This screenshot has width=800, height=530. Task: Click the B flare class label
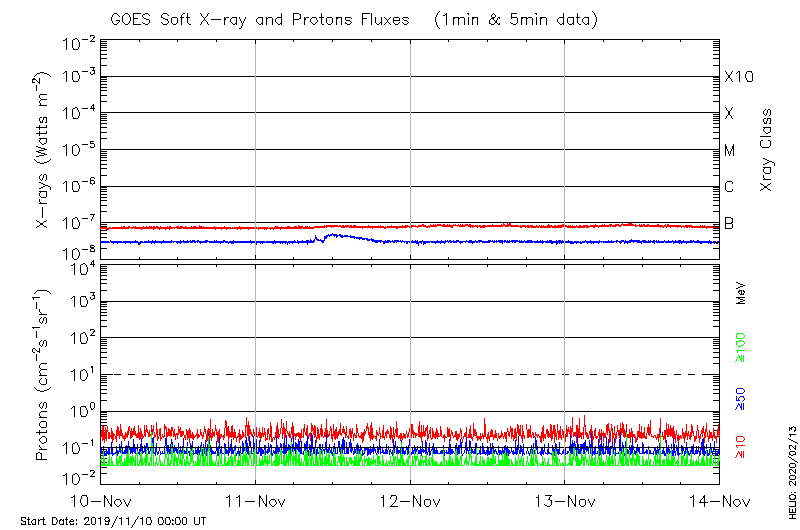729,223
